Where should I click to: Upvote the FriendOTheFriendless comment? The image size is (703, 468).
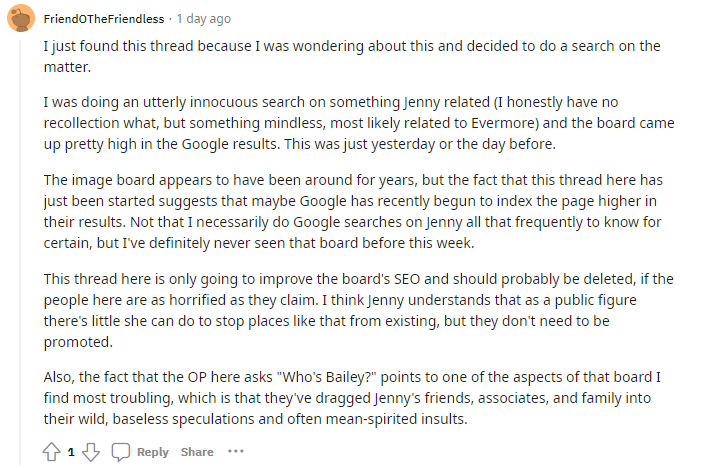(52, 452)
